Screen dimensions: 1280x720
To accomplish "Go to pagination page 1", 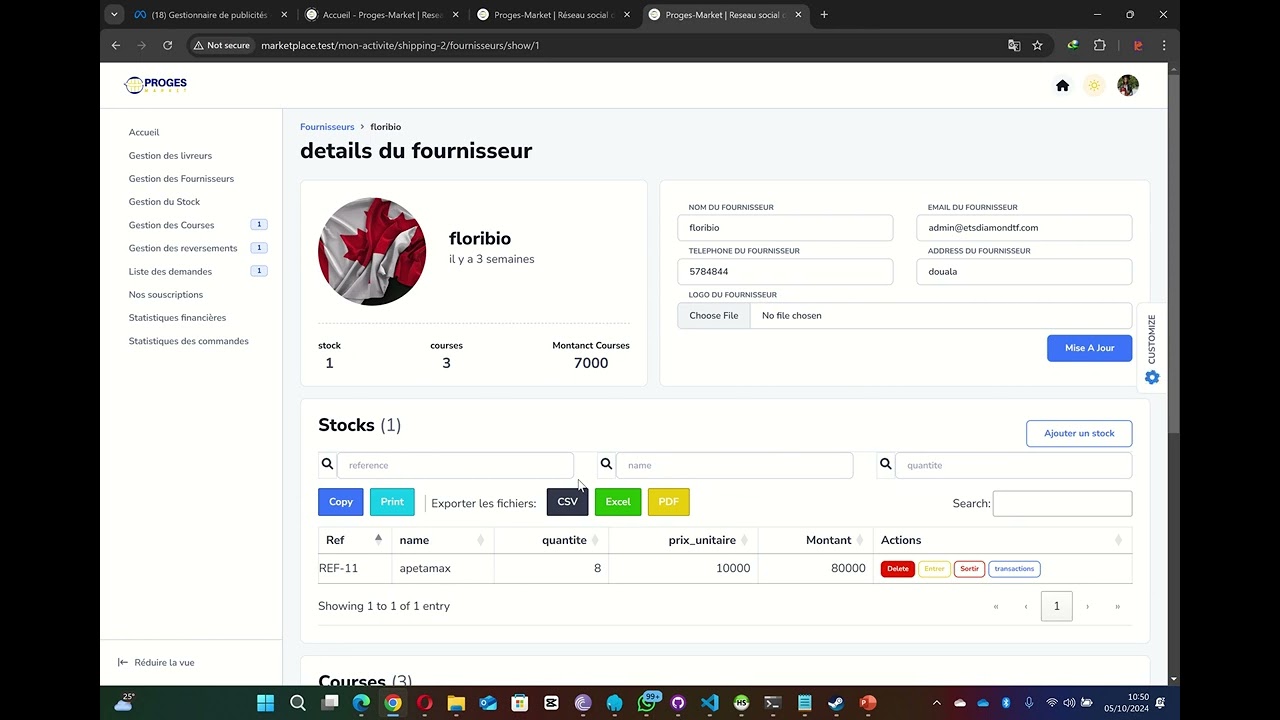I will click(x=1057, y=606).
